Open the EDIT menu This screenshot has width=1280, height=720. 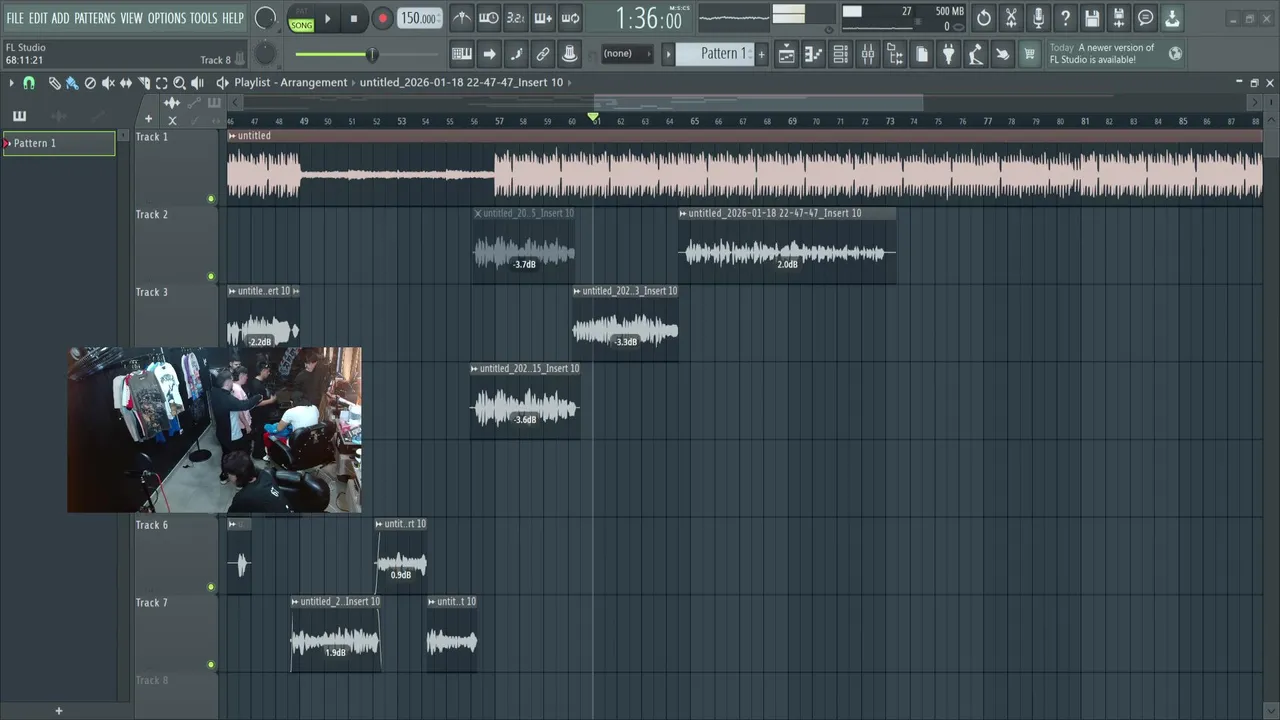pos(38,18)
